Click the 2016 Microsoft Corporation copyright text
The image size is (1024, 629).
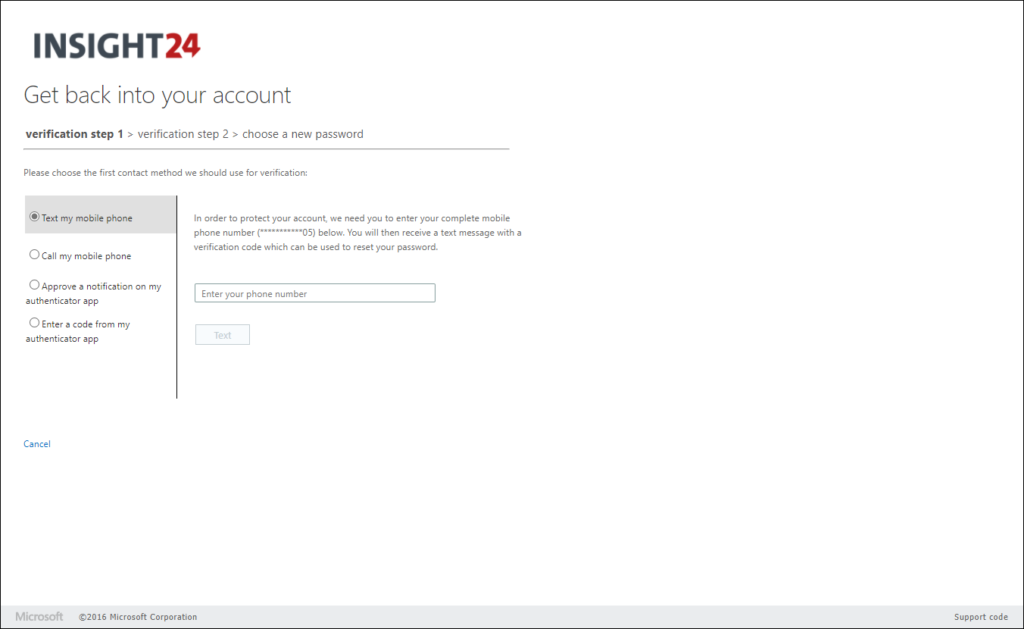pos(139,617)
